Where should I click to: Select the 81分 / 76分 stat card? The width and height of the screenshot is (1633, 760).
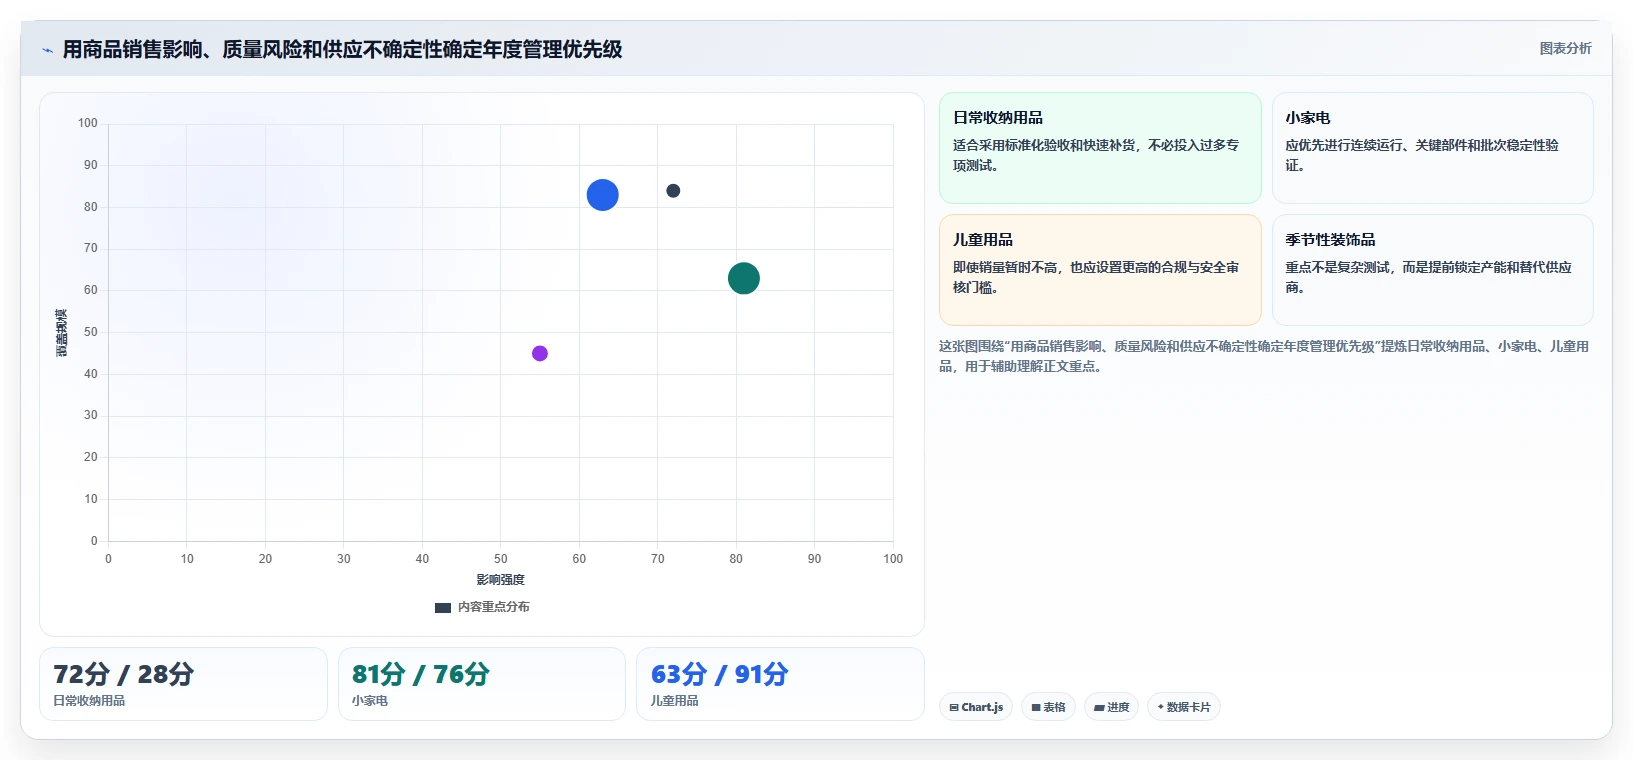pyautogui.click(x=482, y=684)
